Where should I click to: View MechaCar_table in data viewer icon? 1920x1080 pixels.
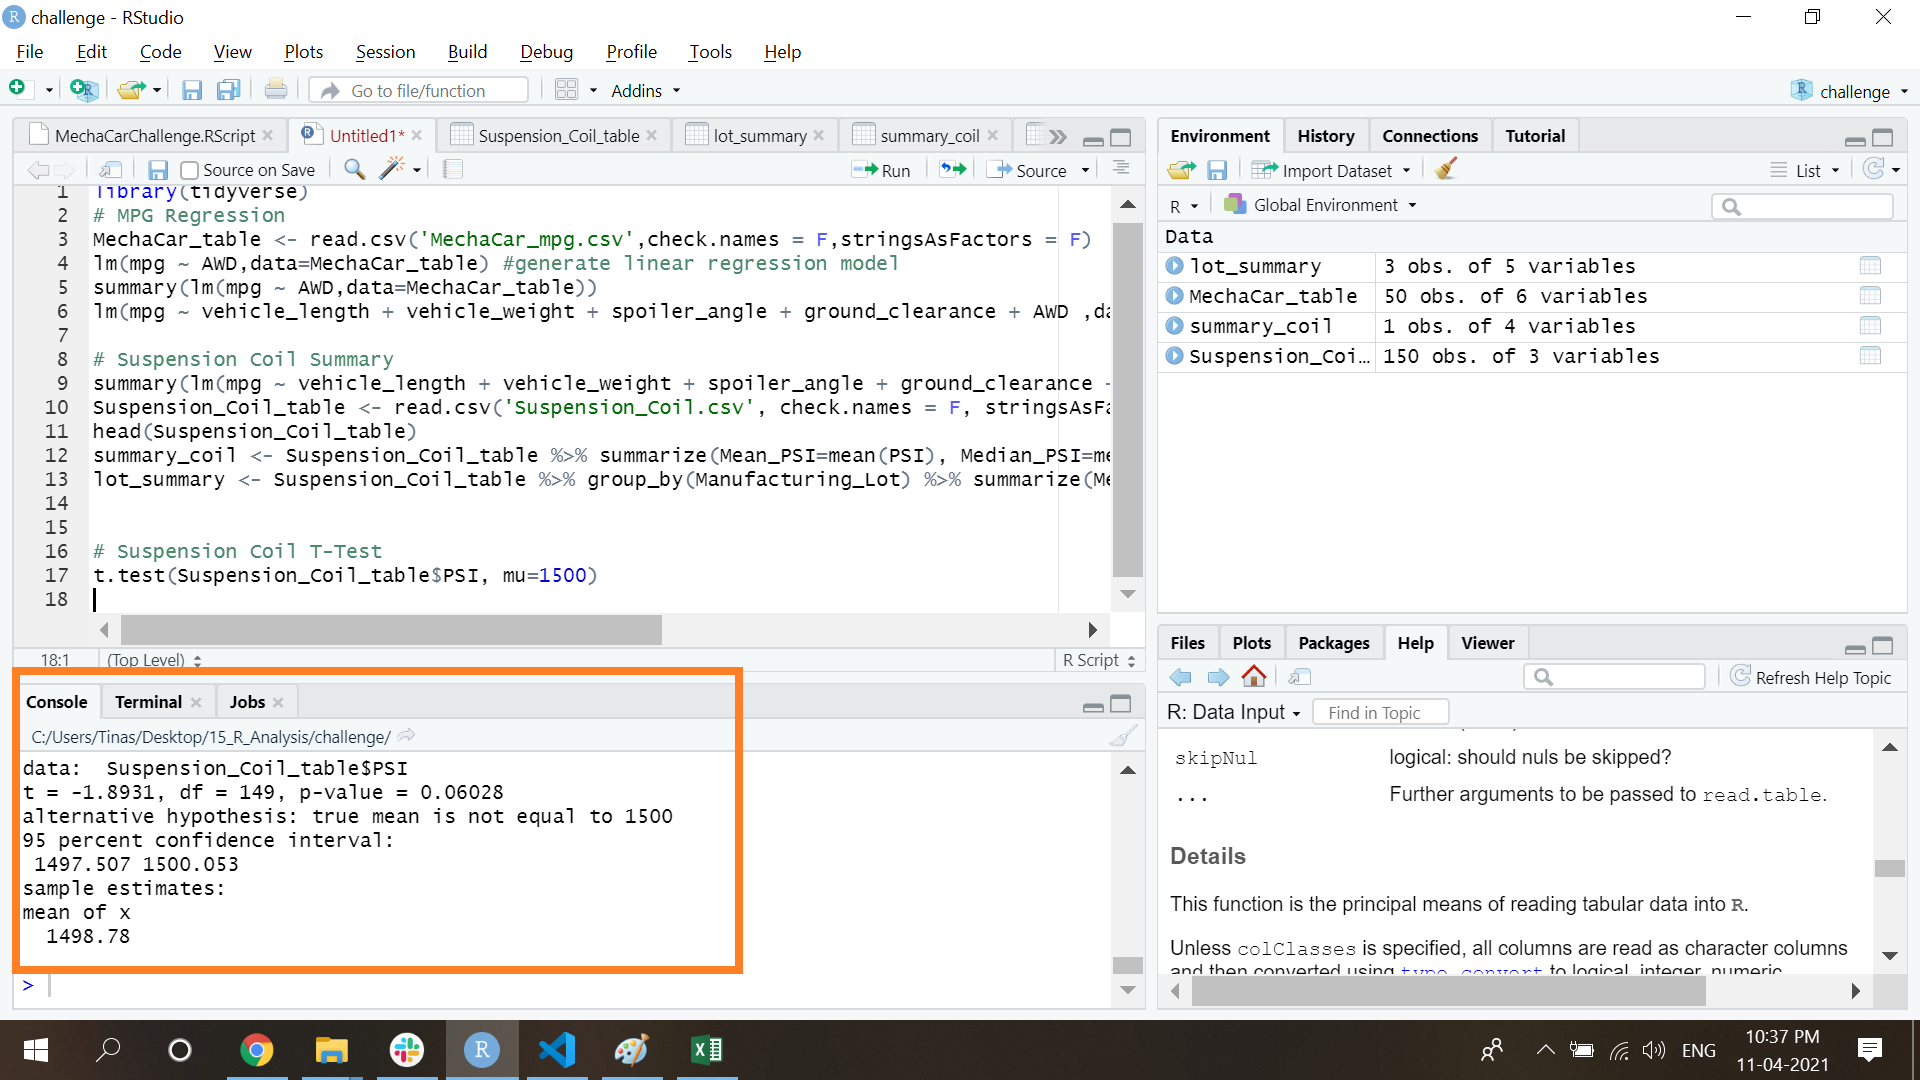tap(1870, 296)
